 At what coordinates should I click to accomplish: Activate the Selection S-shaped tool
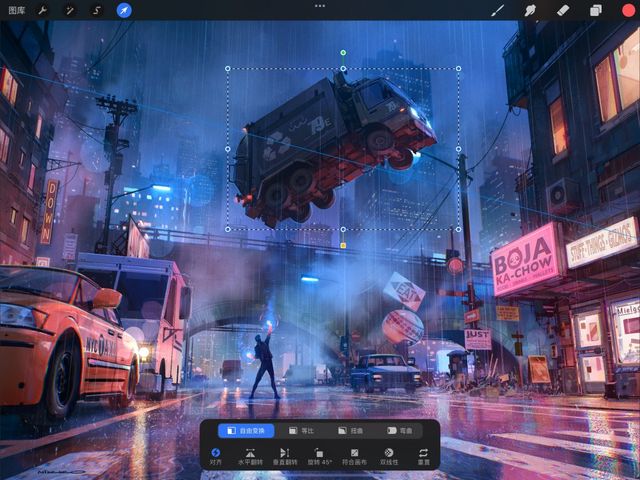point(97,10)
